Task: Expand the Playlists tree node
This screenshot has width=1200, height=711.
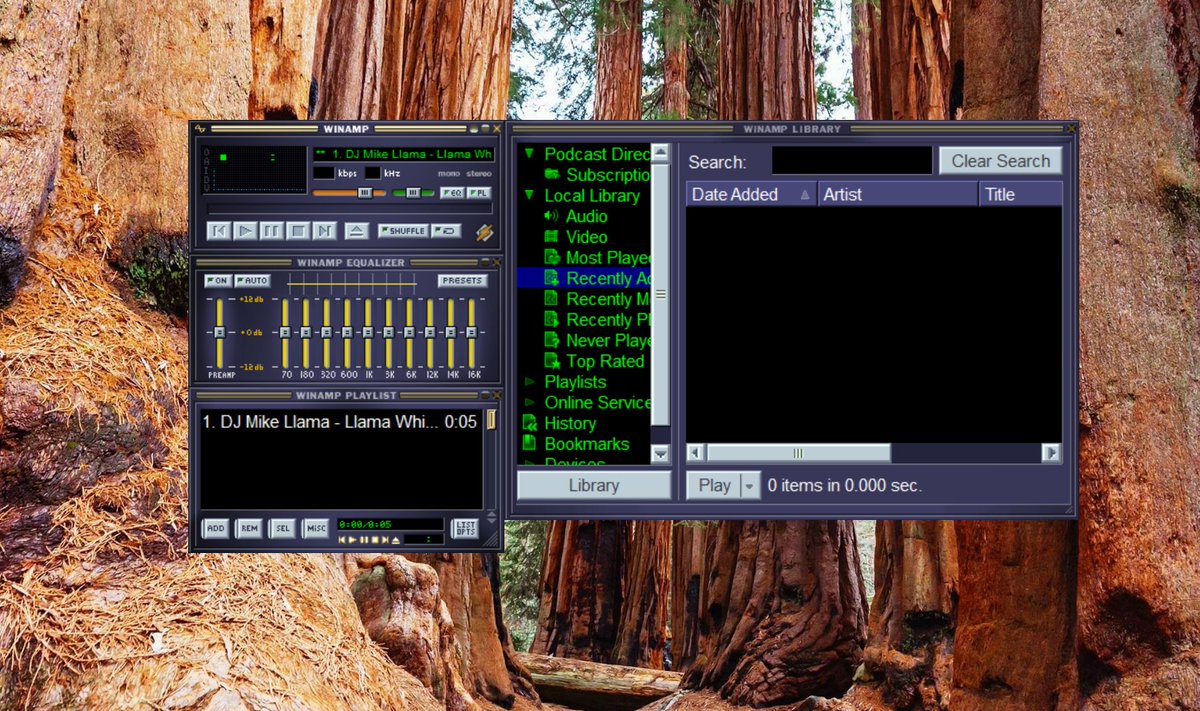Action: (x=529, y=382)
